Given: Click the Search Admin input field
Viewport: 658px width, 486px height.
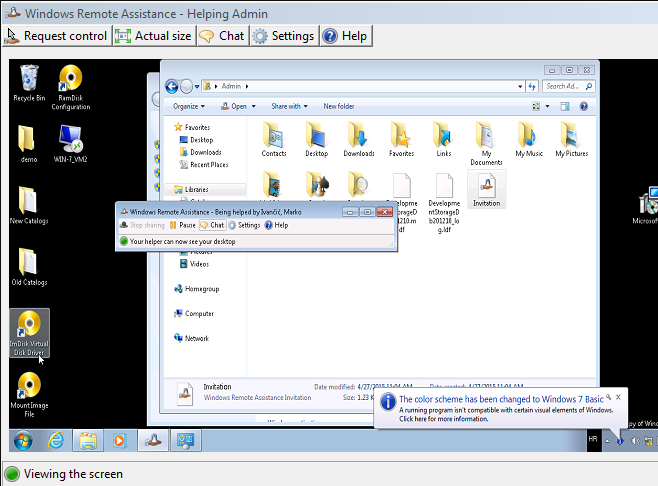Looking at the screenshot, I should (569, 86).
